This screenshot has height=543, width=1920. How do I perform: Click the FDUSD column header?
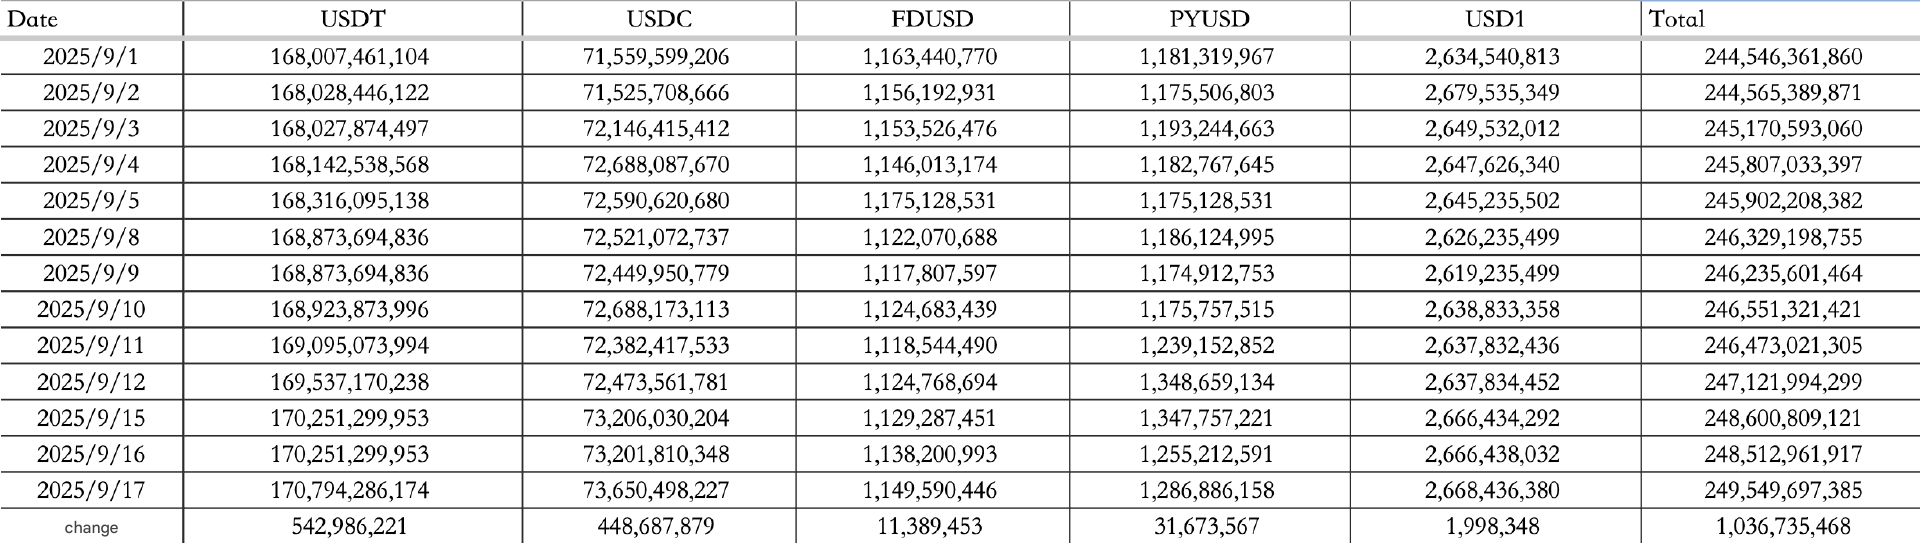point(932,19)
